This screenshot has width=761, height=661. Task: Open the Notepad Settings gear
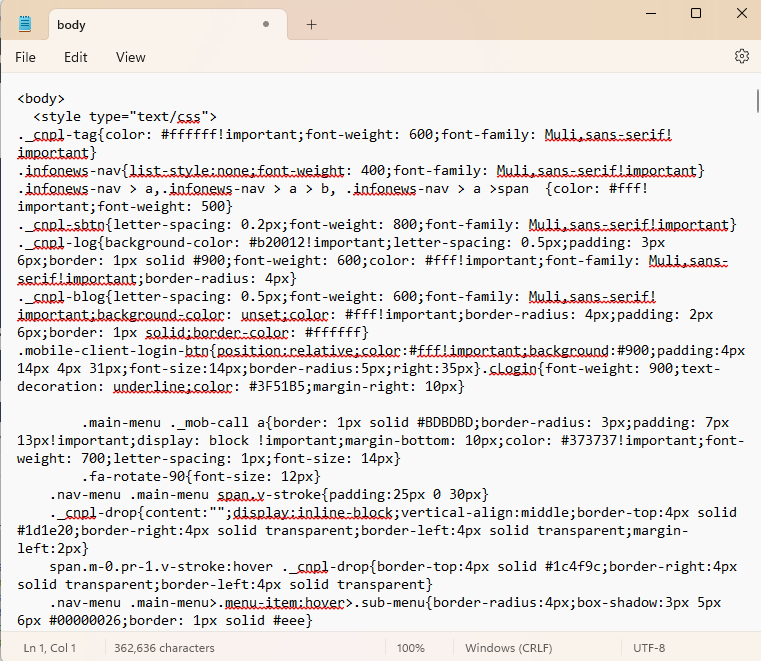pos(741,56)
